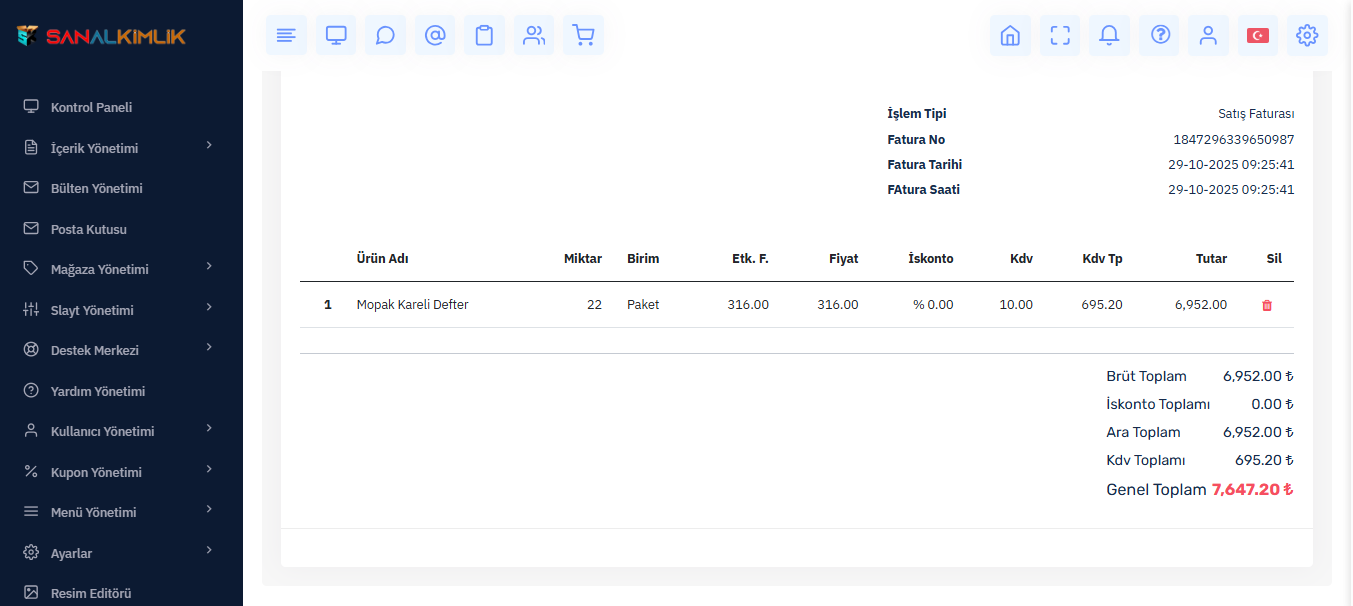1353x606 pixels.
Task: Open notifications bell icon
Action: (1109, 36)
